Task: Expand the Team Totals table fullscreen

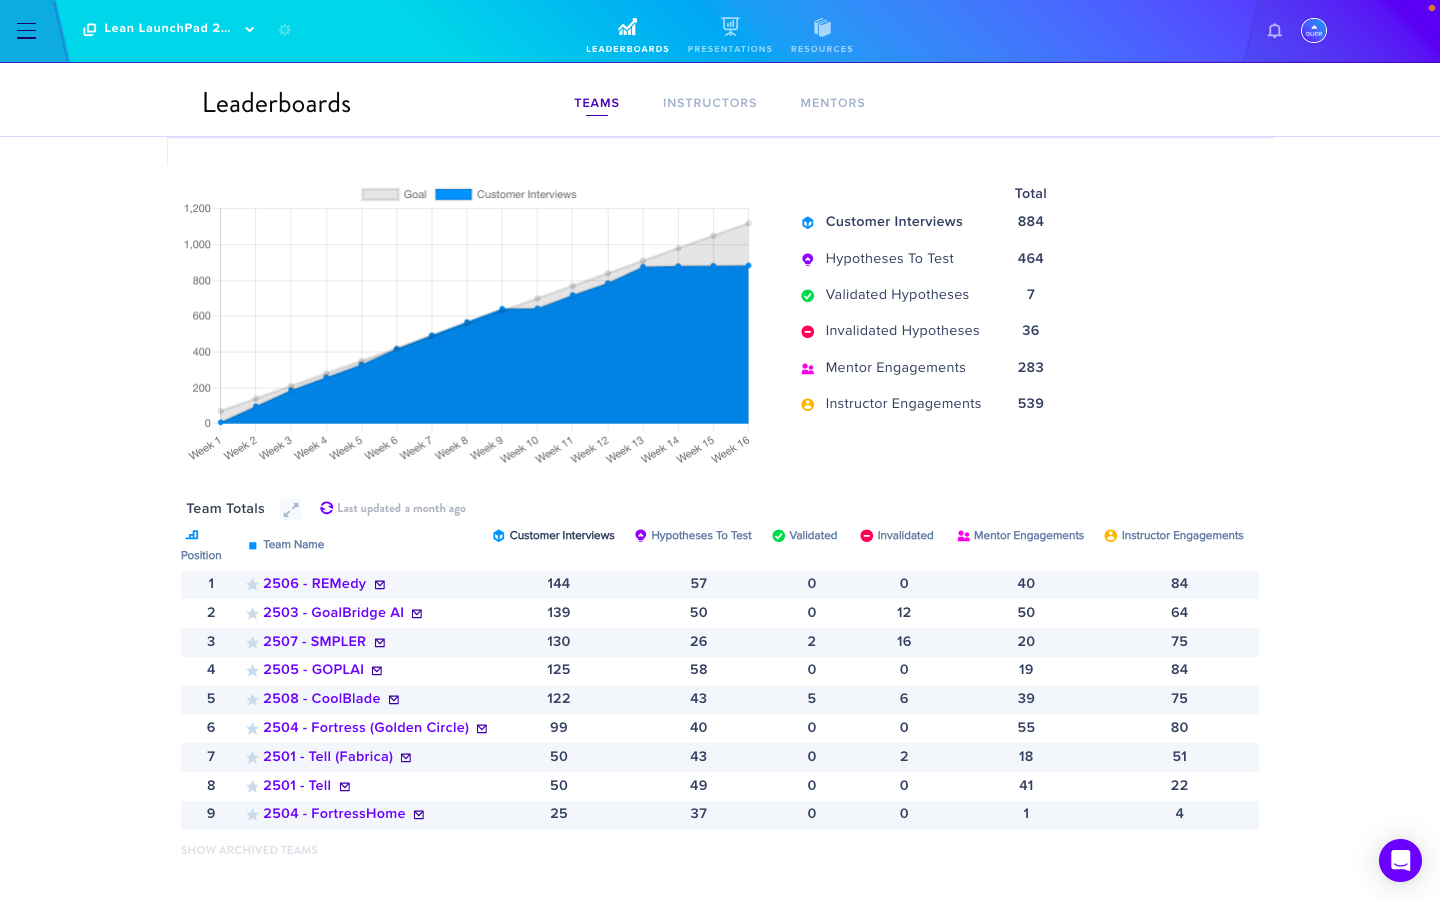Action: pyautogui.click(x=291, y=510)
